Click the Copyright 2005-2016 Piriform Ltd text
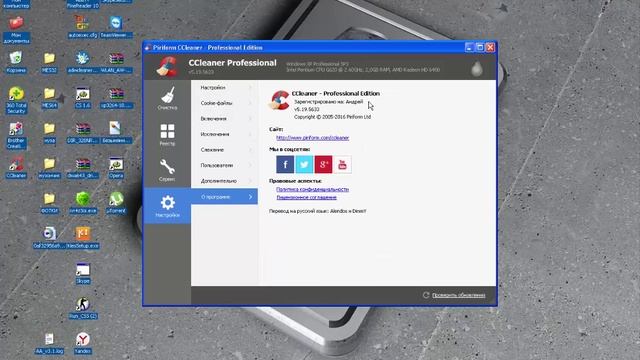This screenshot has height=360, width=640. coord(332,117)
